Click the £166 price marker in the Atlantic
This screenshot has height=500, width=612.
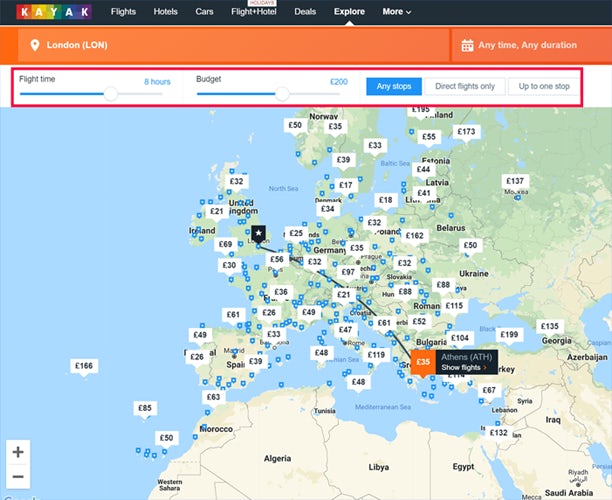[x=84, y=367]
